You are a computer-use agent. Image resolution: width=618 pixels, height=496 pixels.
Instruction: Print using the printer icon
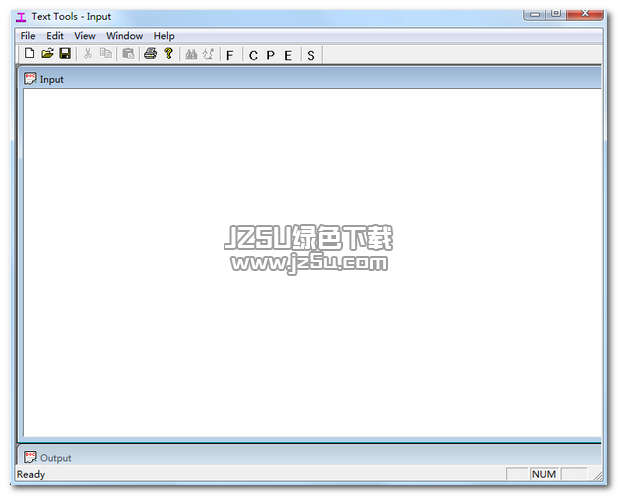click(x=150, y=53)
